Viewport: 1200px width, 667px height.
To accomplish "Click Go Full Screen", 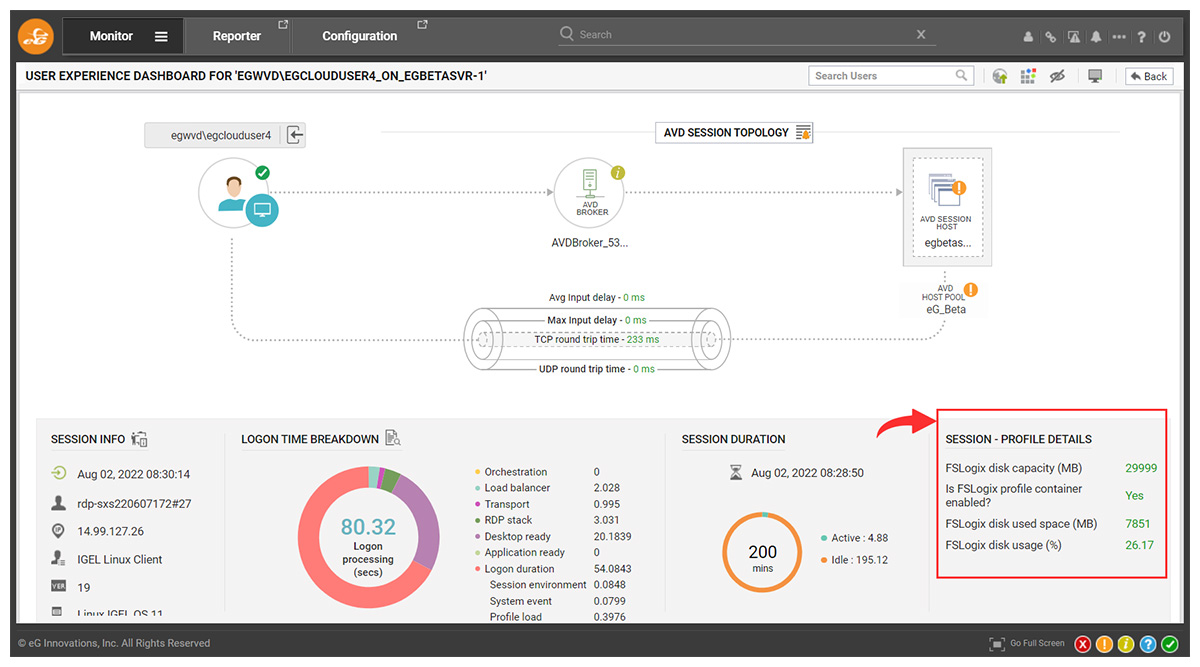I will point(1027,643).
